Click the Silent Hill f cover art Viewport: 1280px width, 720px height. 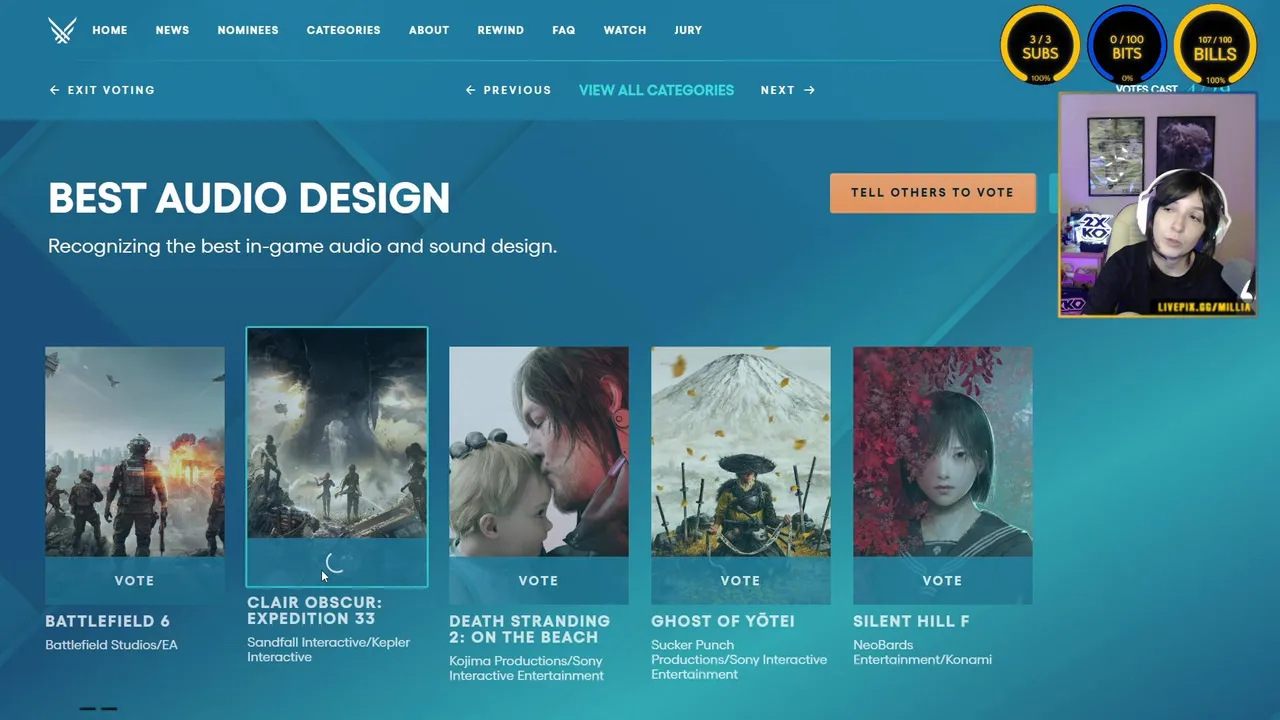click(x=943, y=452)
